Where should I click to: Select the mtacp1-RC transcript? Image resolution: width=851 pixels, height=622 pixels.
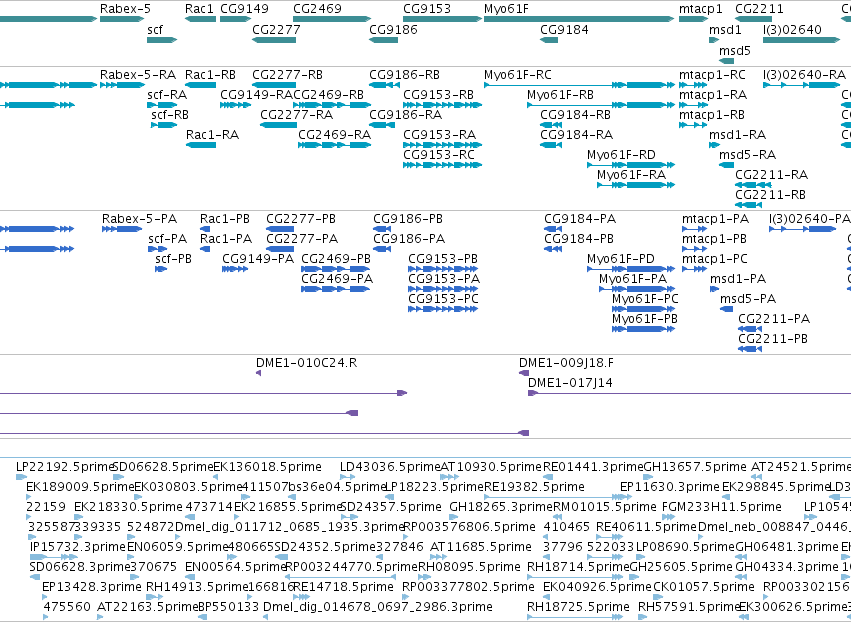pos(693,85)
